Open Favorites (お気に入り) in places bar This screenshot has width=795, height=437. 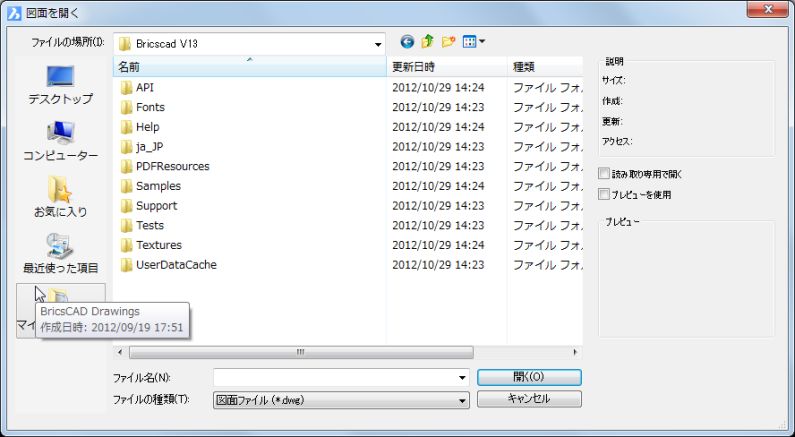tap(61, 197)
